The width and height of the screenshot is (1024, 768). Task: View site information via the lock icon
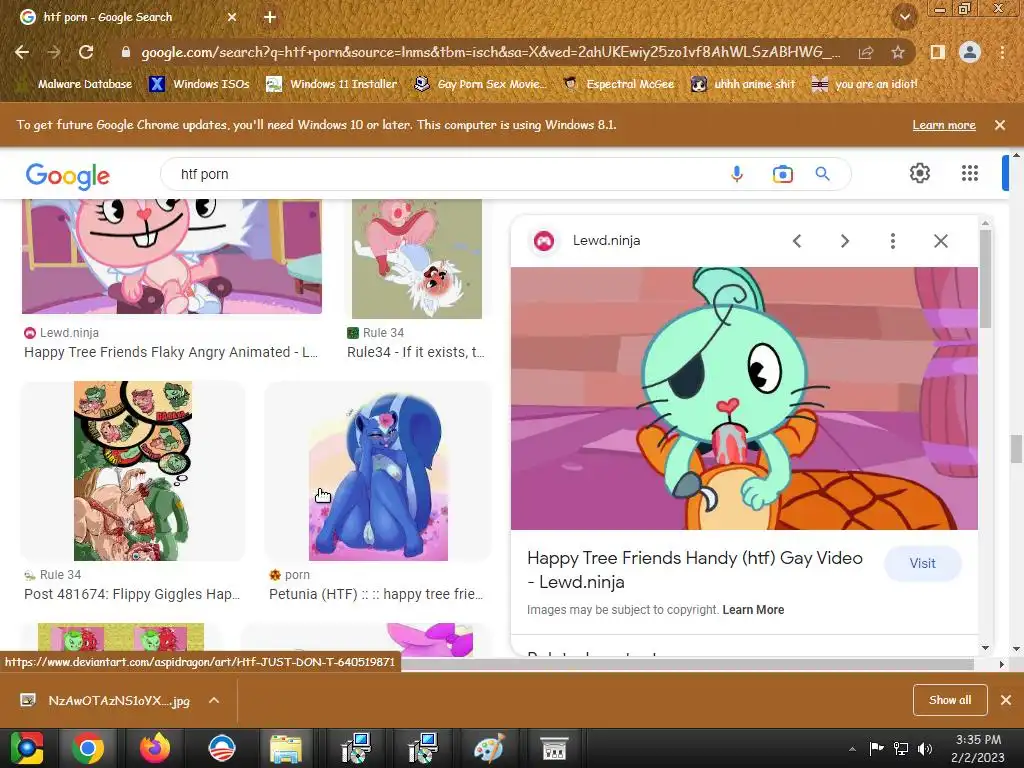126,52
